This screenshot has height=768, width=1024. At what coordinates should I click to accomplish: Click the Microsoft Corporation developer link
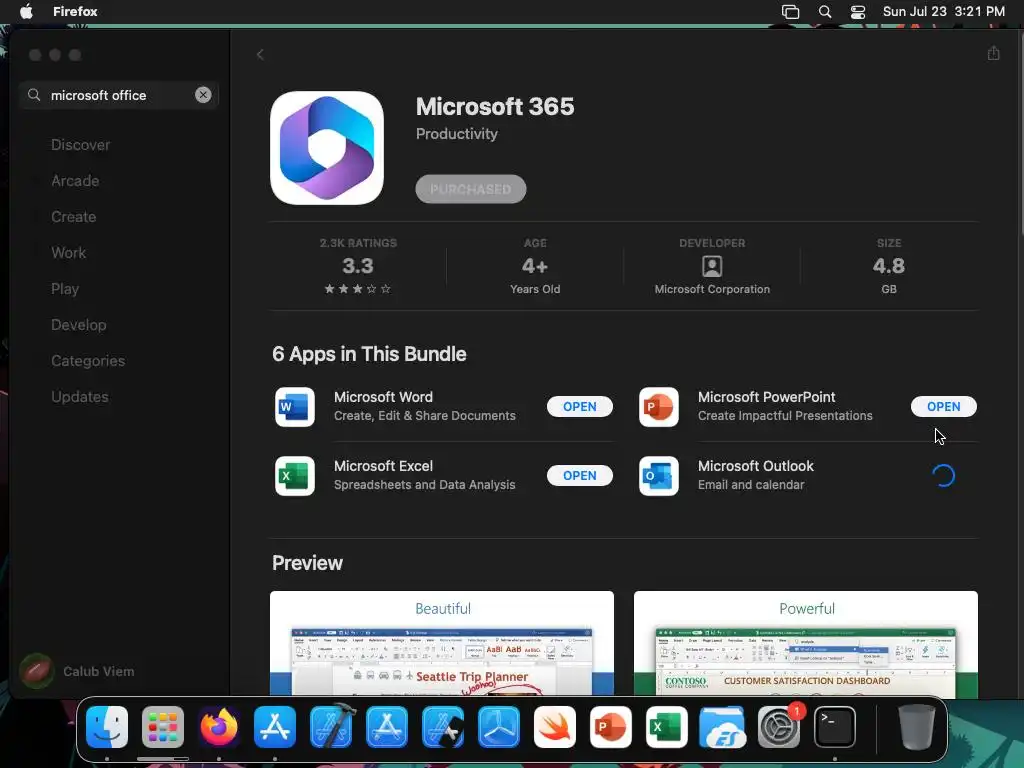coord(712,289)
